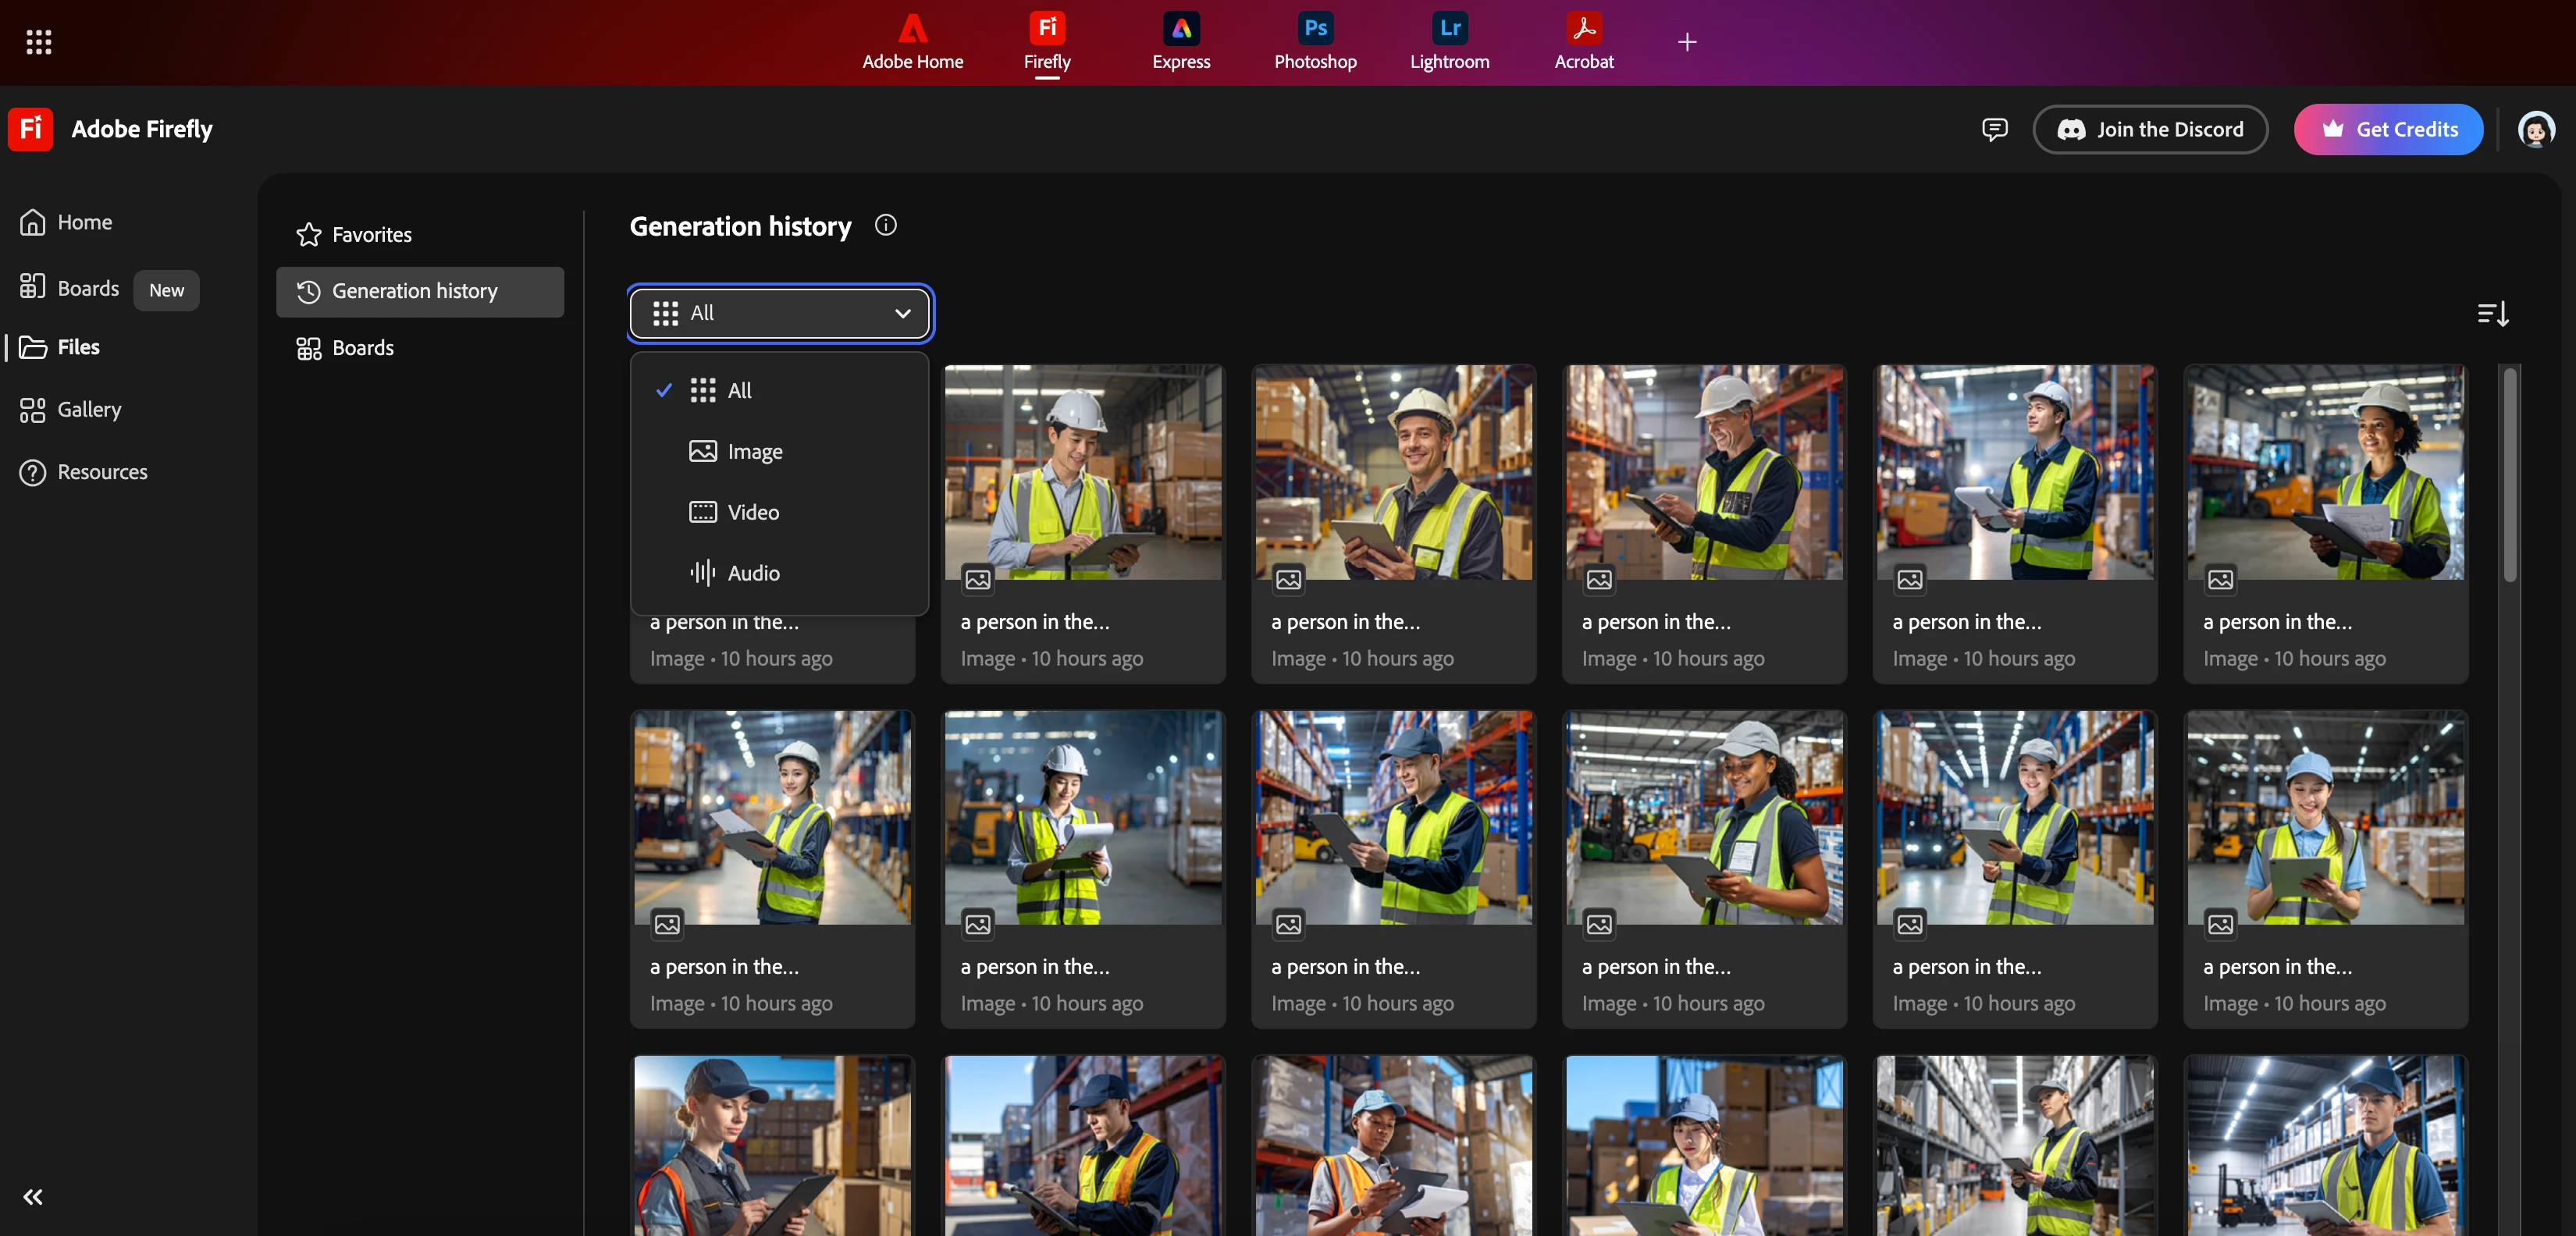Viewport: 2576px width, 1236px height.
Task: Close the All filter dropdown box
Action: click(x=779, y=314)
